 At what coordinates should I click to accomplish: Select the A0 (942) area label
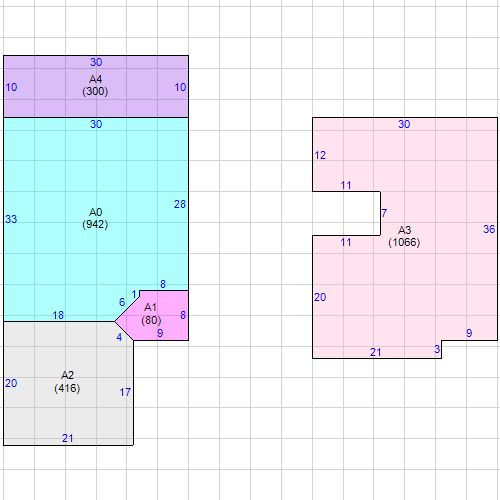point(95,218)
